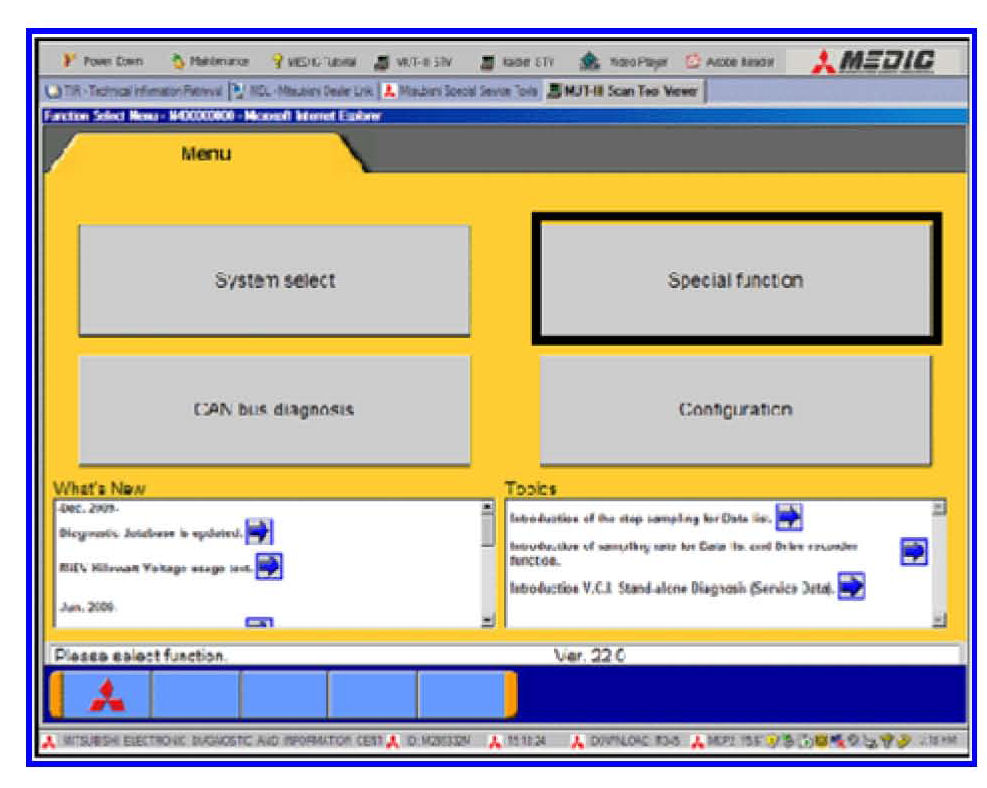Select the MUT-III Scan Tool Viewer tab
Screen dimensions: 987x788
(x=624, y=92)
